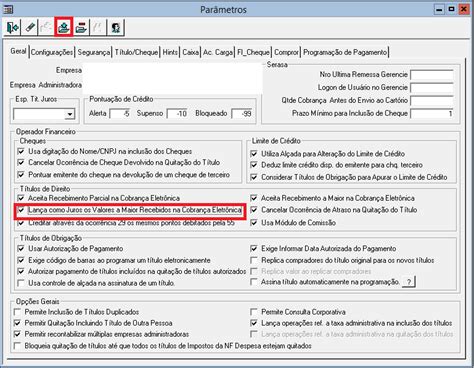Screen dimensions: 474x368
Task: Uncheck Aceita Recebimento a Maior na Cobrança Eletrônica
Action: (254, 198)
